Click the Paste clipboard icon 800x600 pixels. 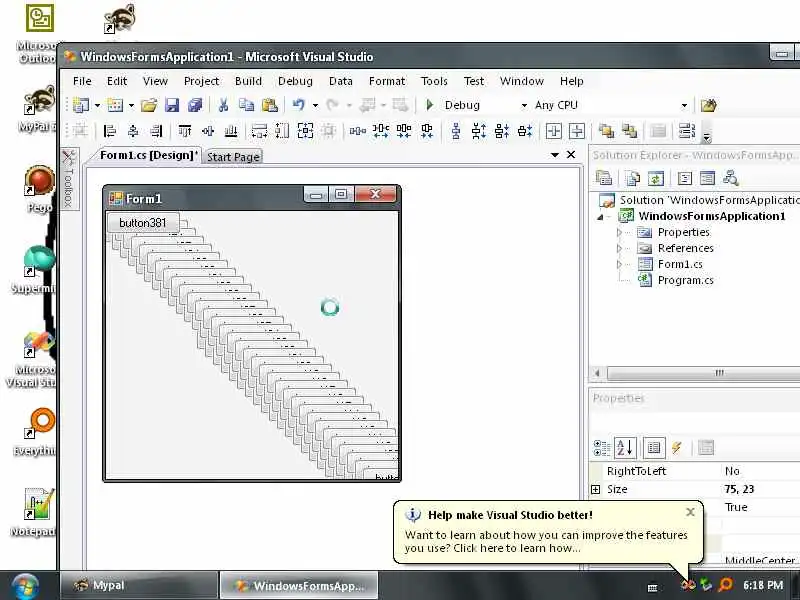point(269,105)
